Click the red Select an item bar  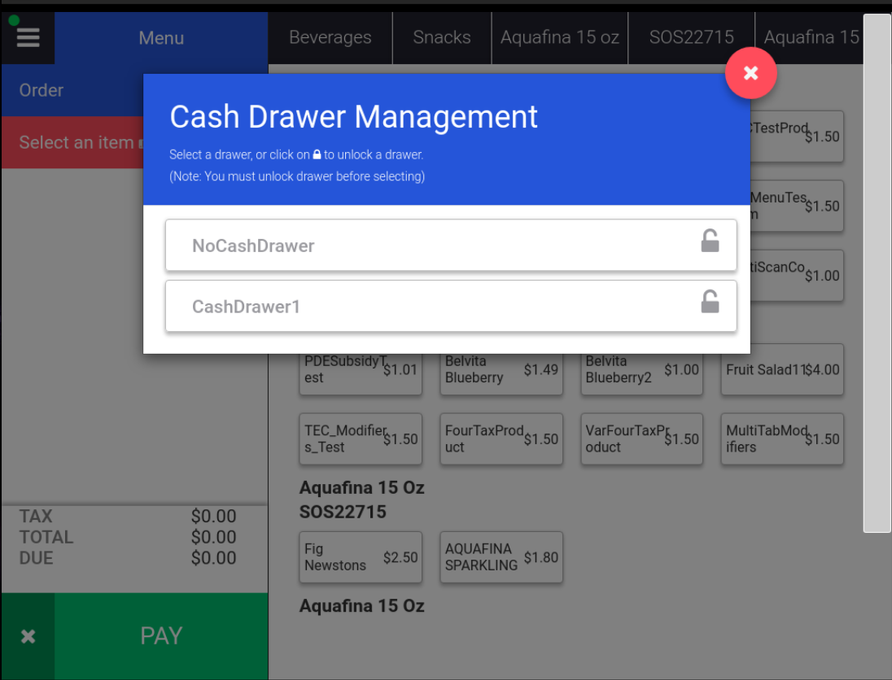click(x=73, y=142)
